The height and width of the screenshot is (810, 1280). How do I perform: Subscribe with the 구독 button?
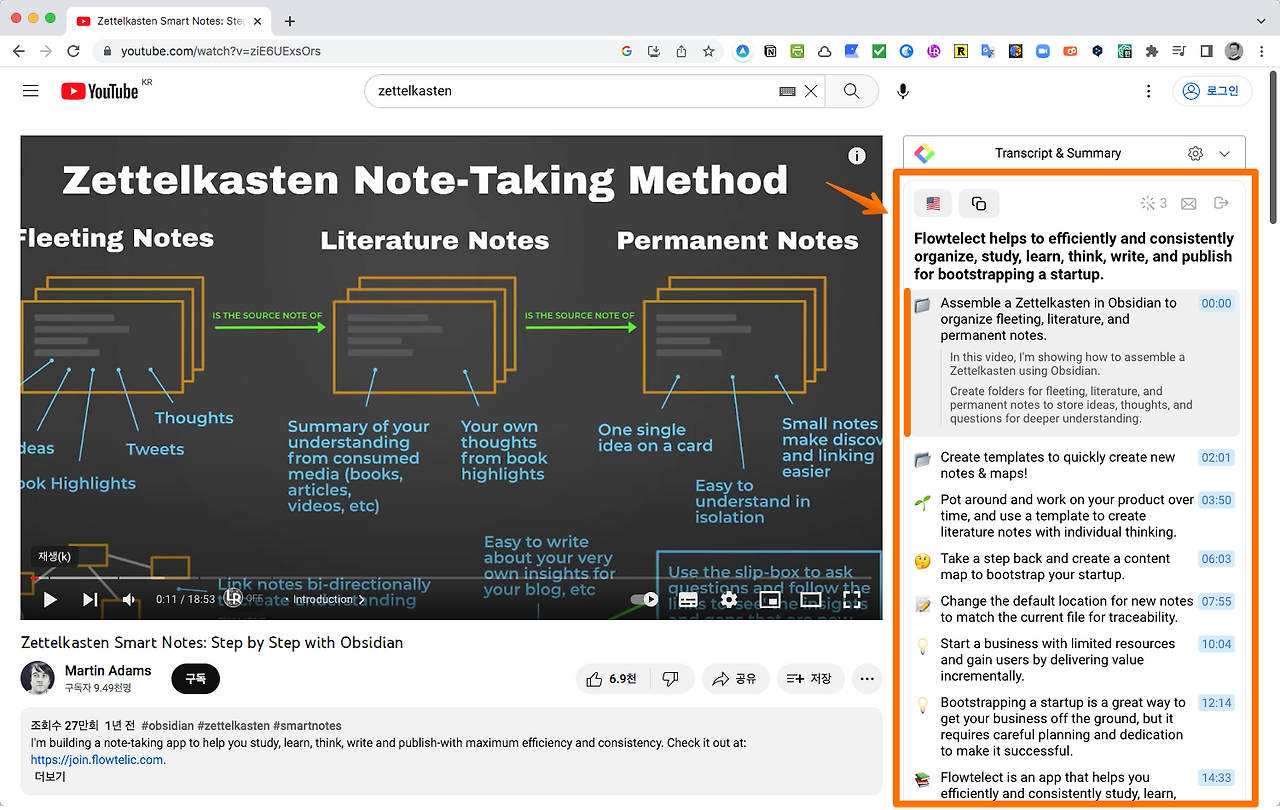pos(195,679)
